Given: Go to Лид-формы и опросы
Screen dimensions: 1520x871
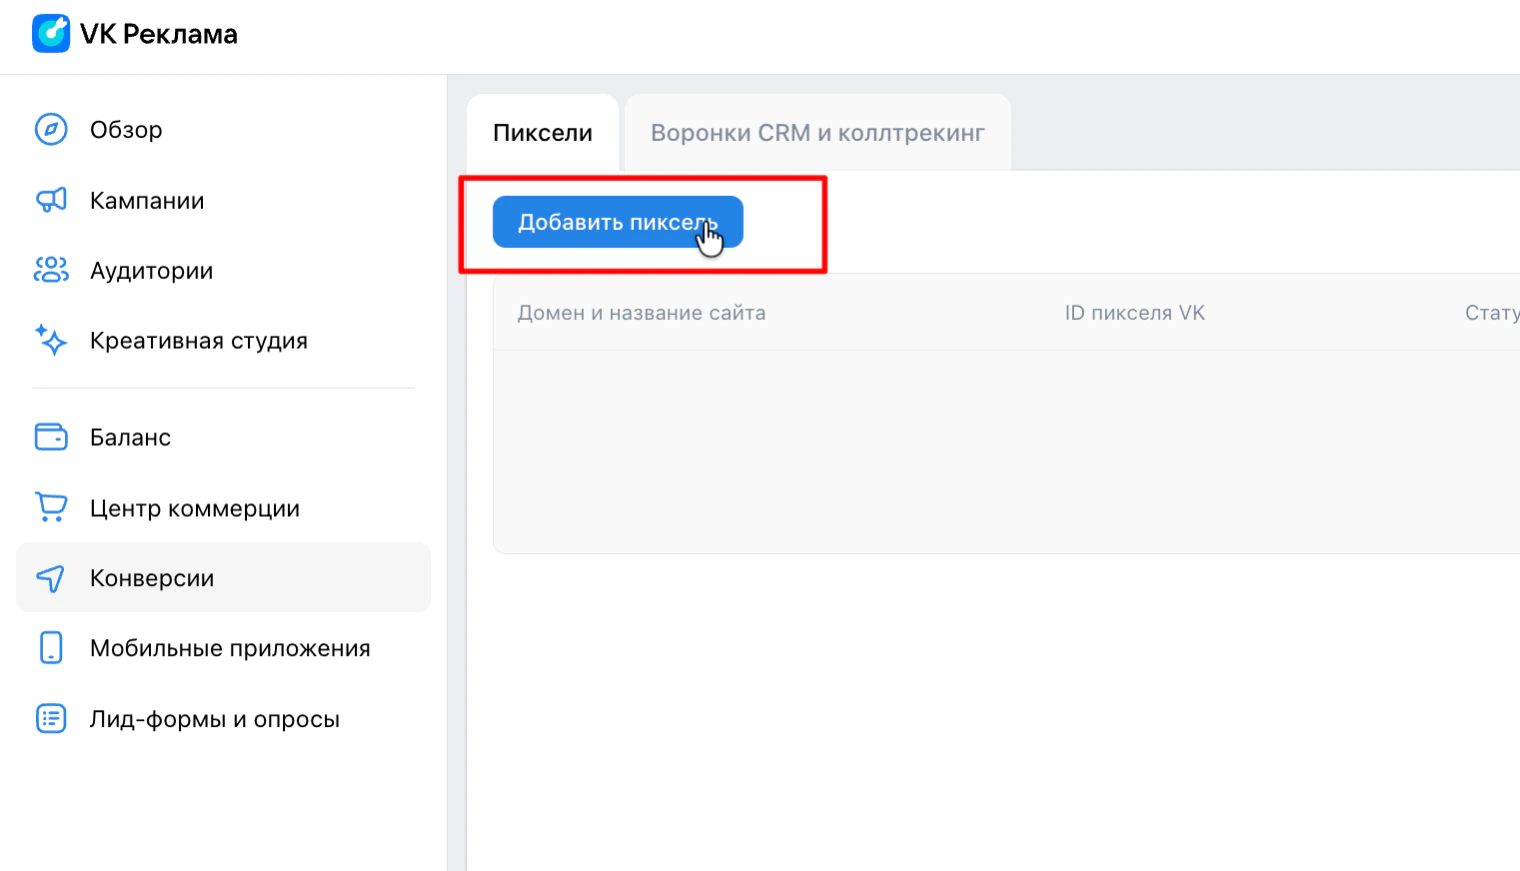Looking at the screenshot, I should click(215, 719).
